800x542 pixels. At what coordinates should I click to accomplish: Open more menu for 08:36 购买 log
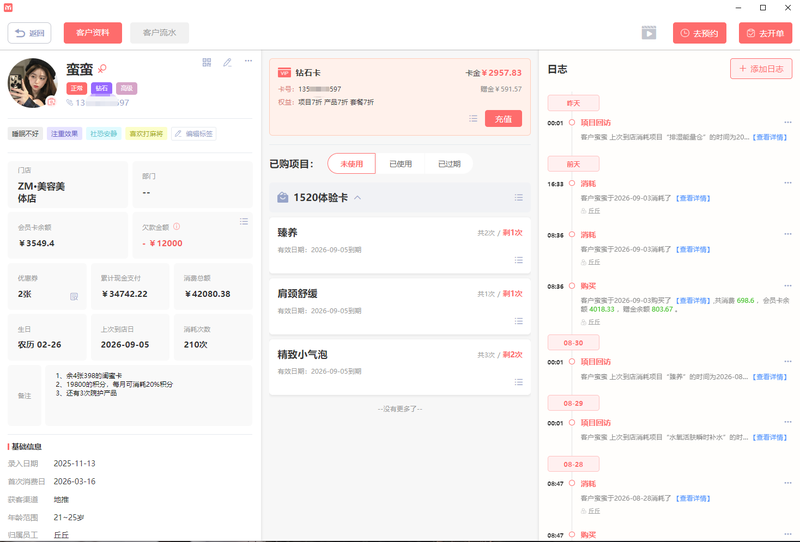(788, 286)
